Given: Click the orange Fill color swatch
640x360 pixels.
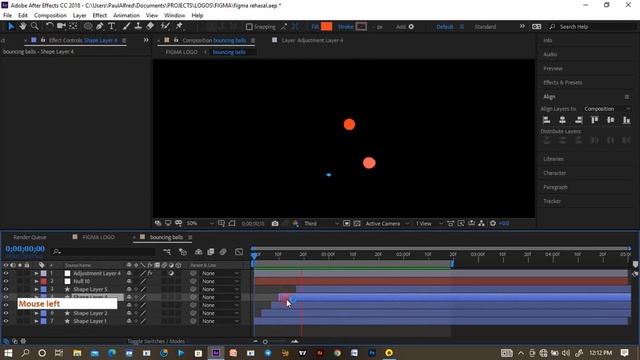Looking at the screenshot, I should click(x=326, y=27).
